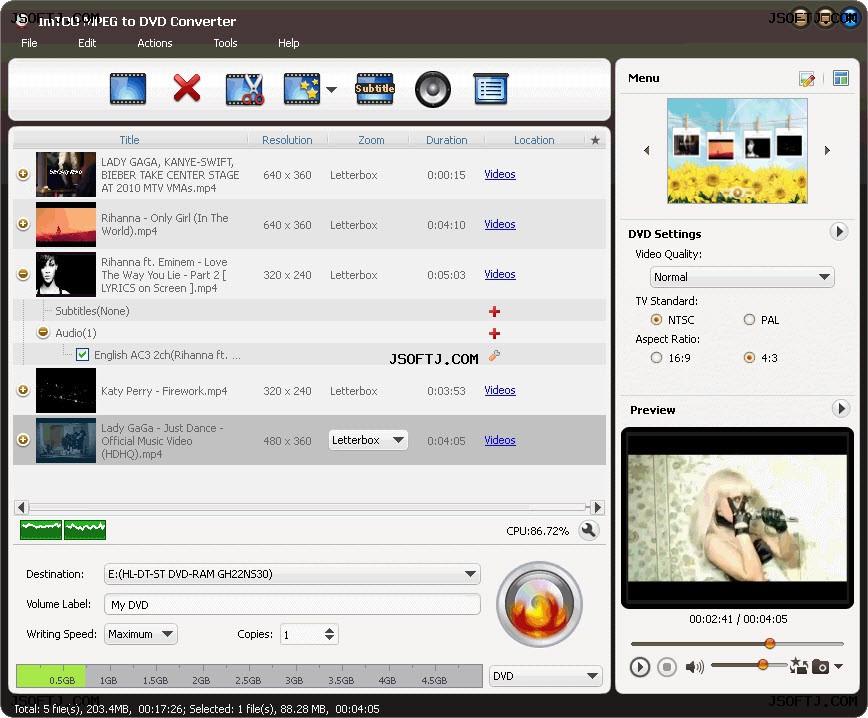The height and width of the screenshot is (718, 868).
Task: Show next menu template arrow
Action: (x=827, y=151)
